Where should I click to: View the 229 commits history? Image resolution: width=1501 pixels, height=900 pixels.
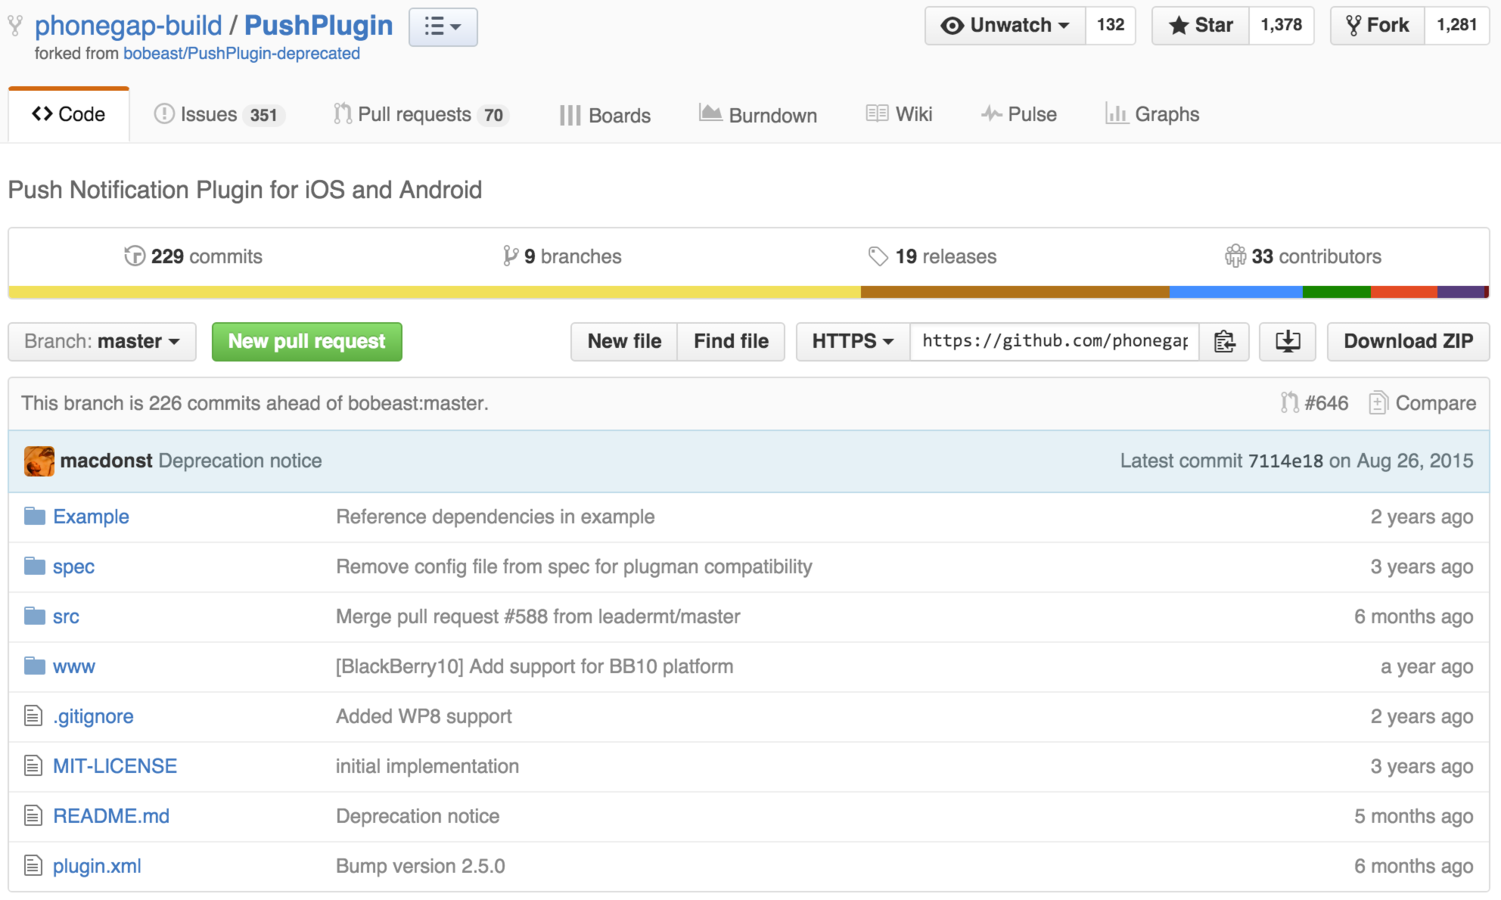point(193,256)
